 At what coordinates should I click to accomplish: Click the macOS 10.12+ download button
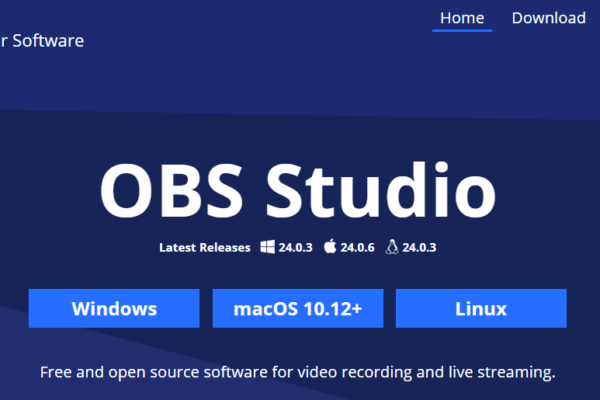click(x=298, y=309)
